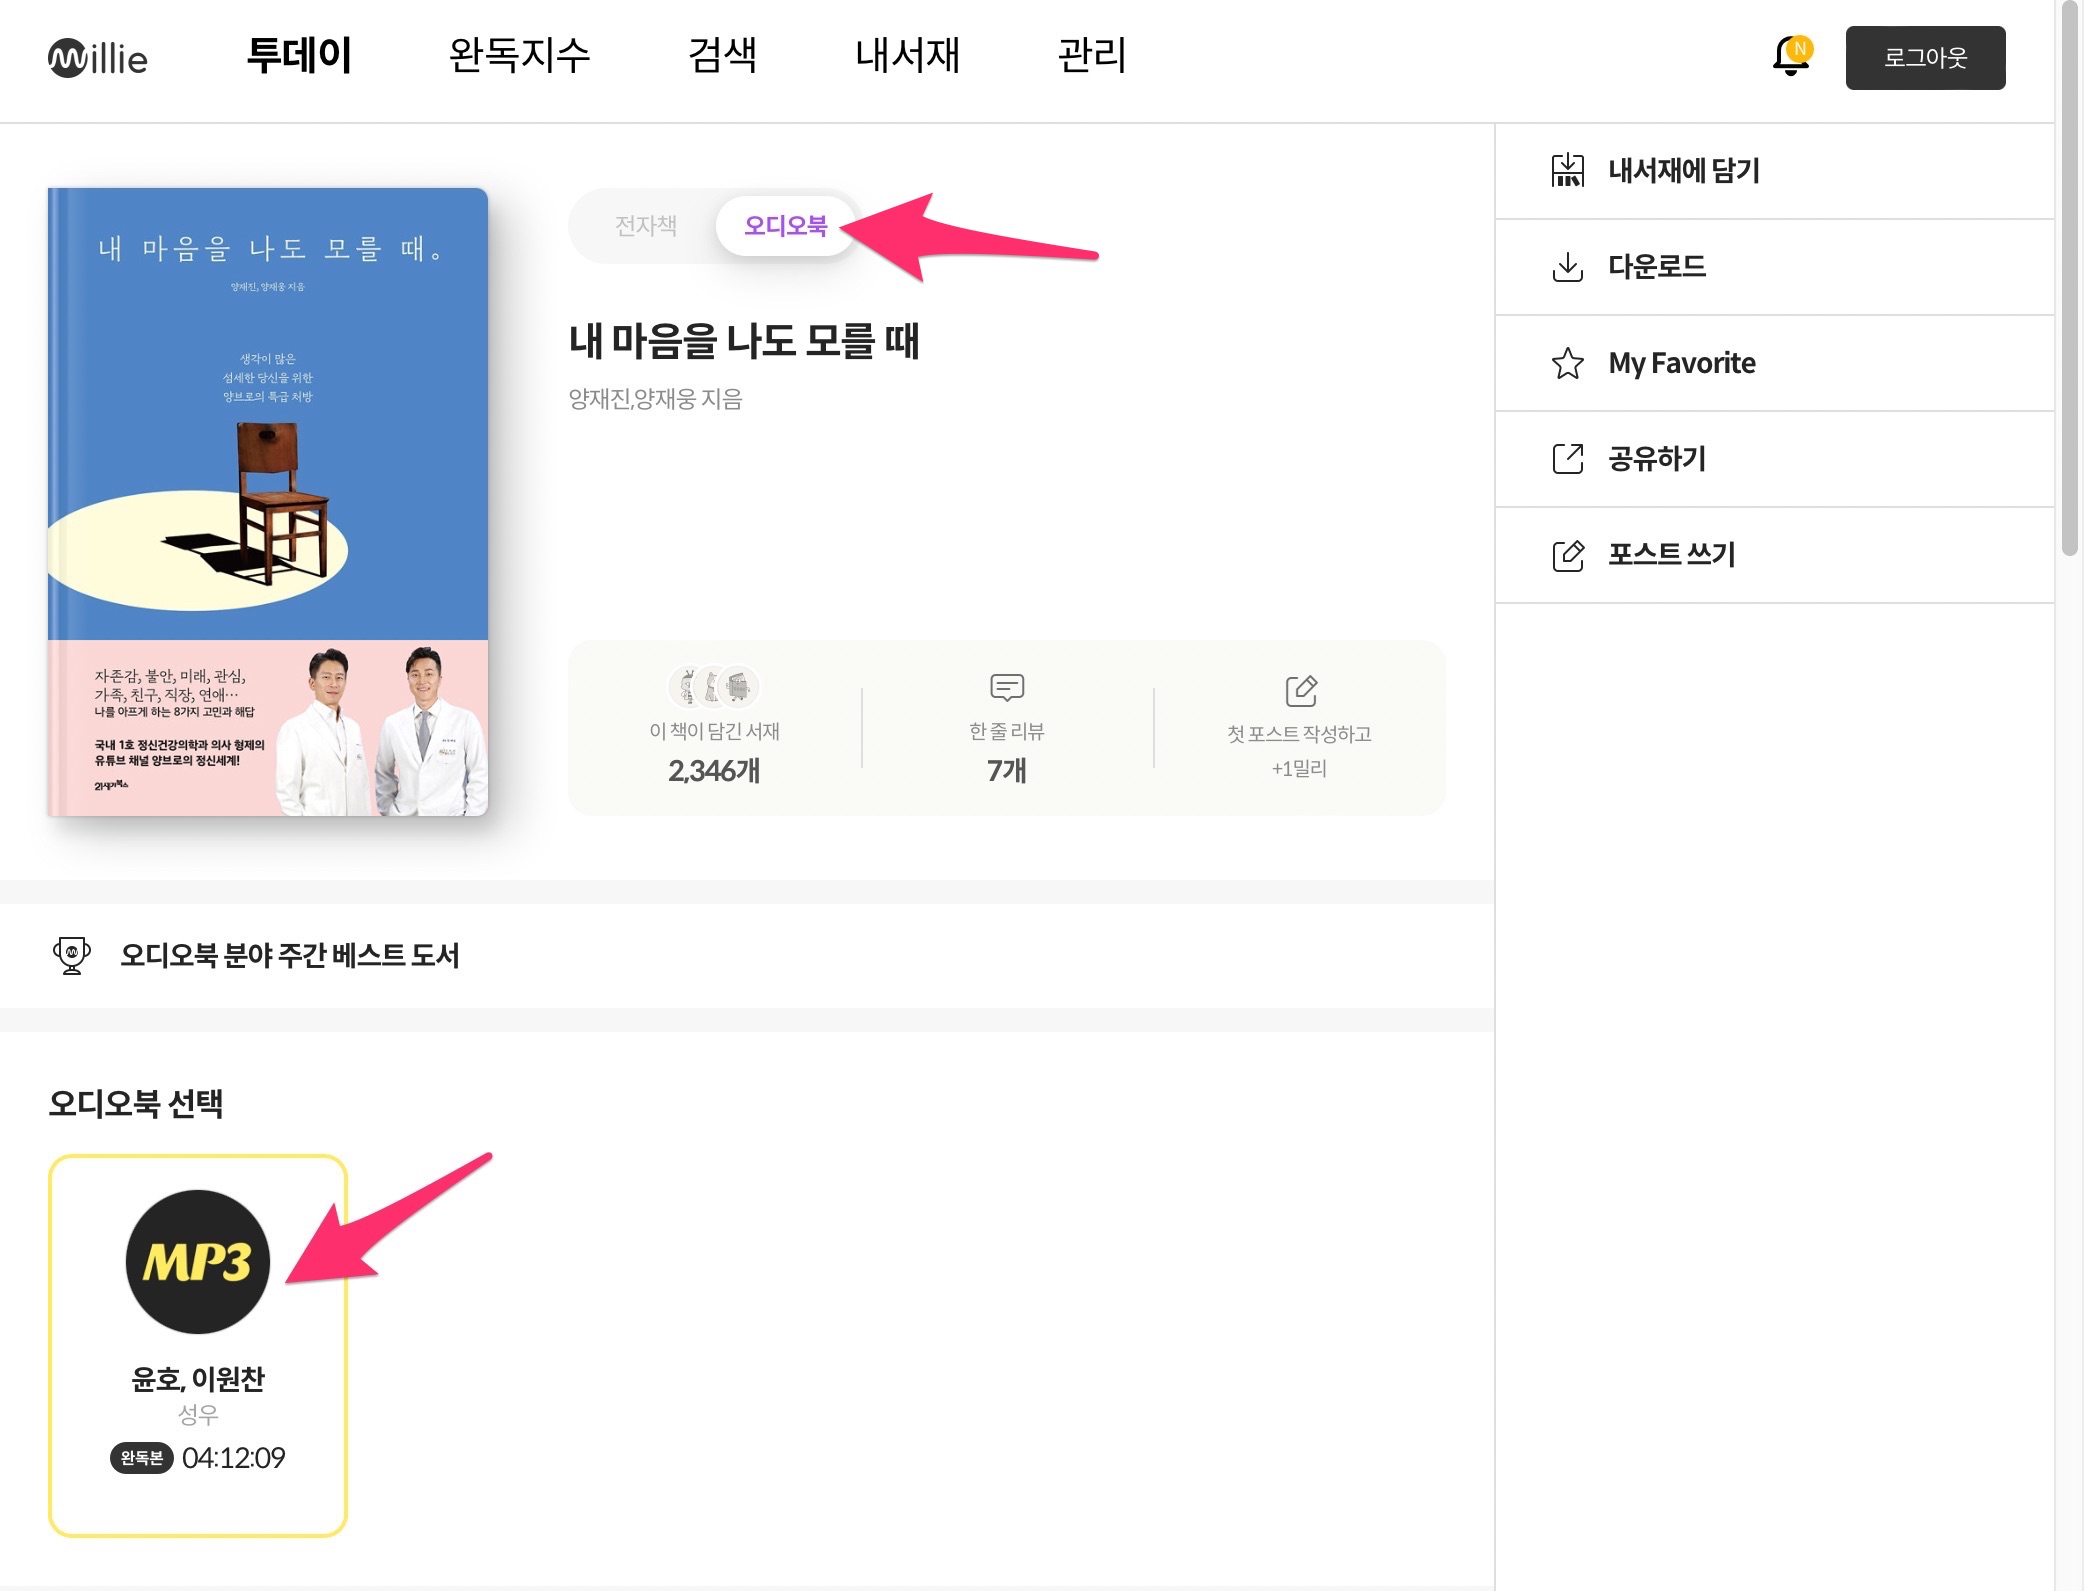Click the one-line review speech bubble icon

pyautogui.click(x=1006, y=687)
